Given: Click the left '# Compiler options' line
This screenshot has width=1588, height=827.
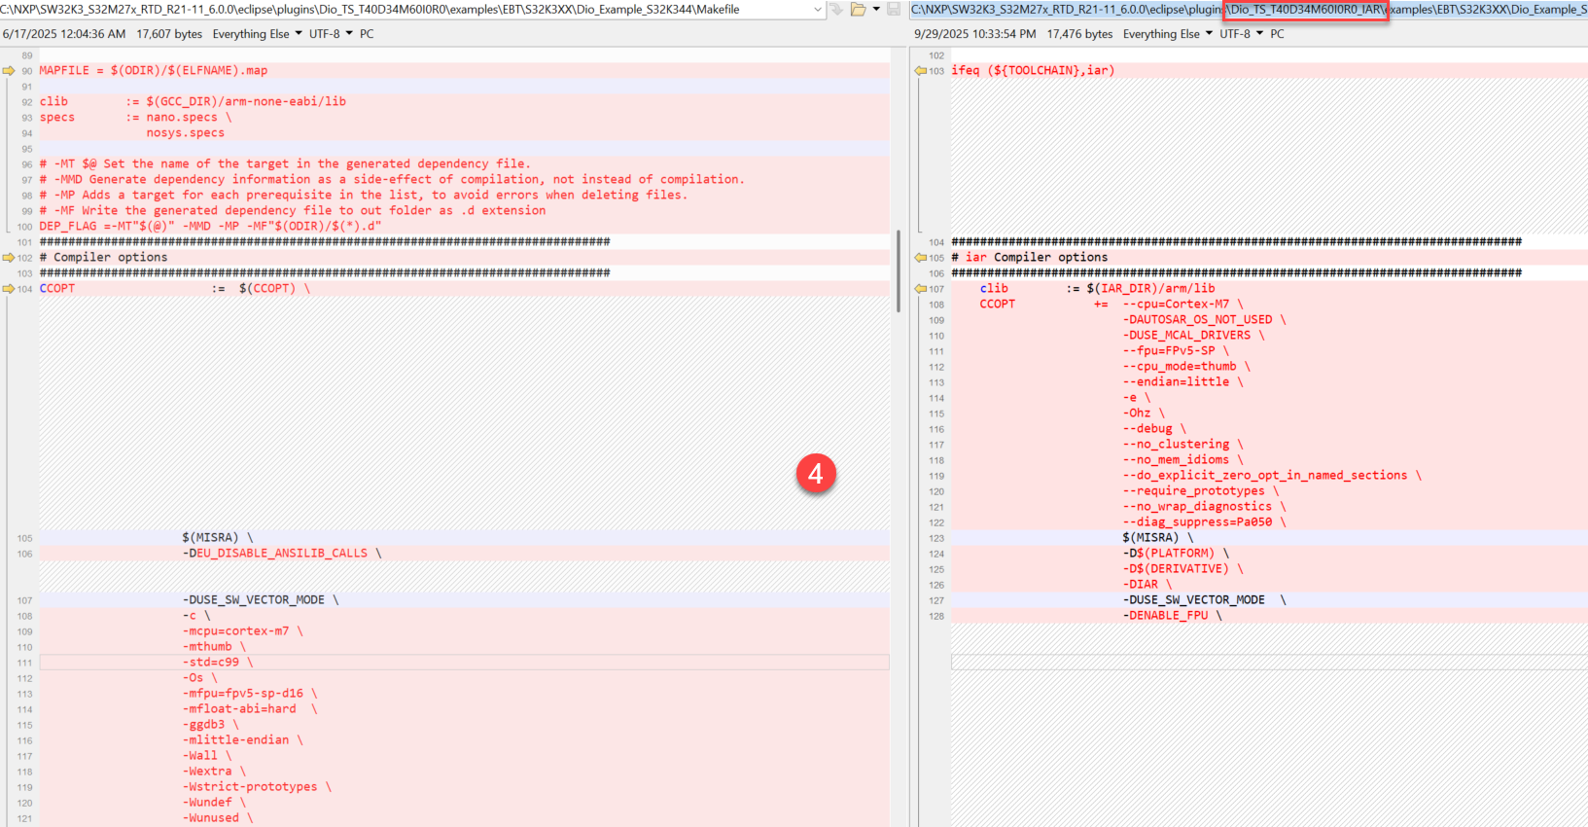Looking at the screenshot, I should (103, 258).
